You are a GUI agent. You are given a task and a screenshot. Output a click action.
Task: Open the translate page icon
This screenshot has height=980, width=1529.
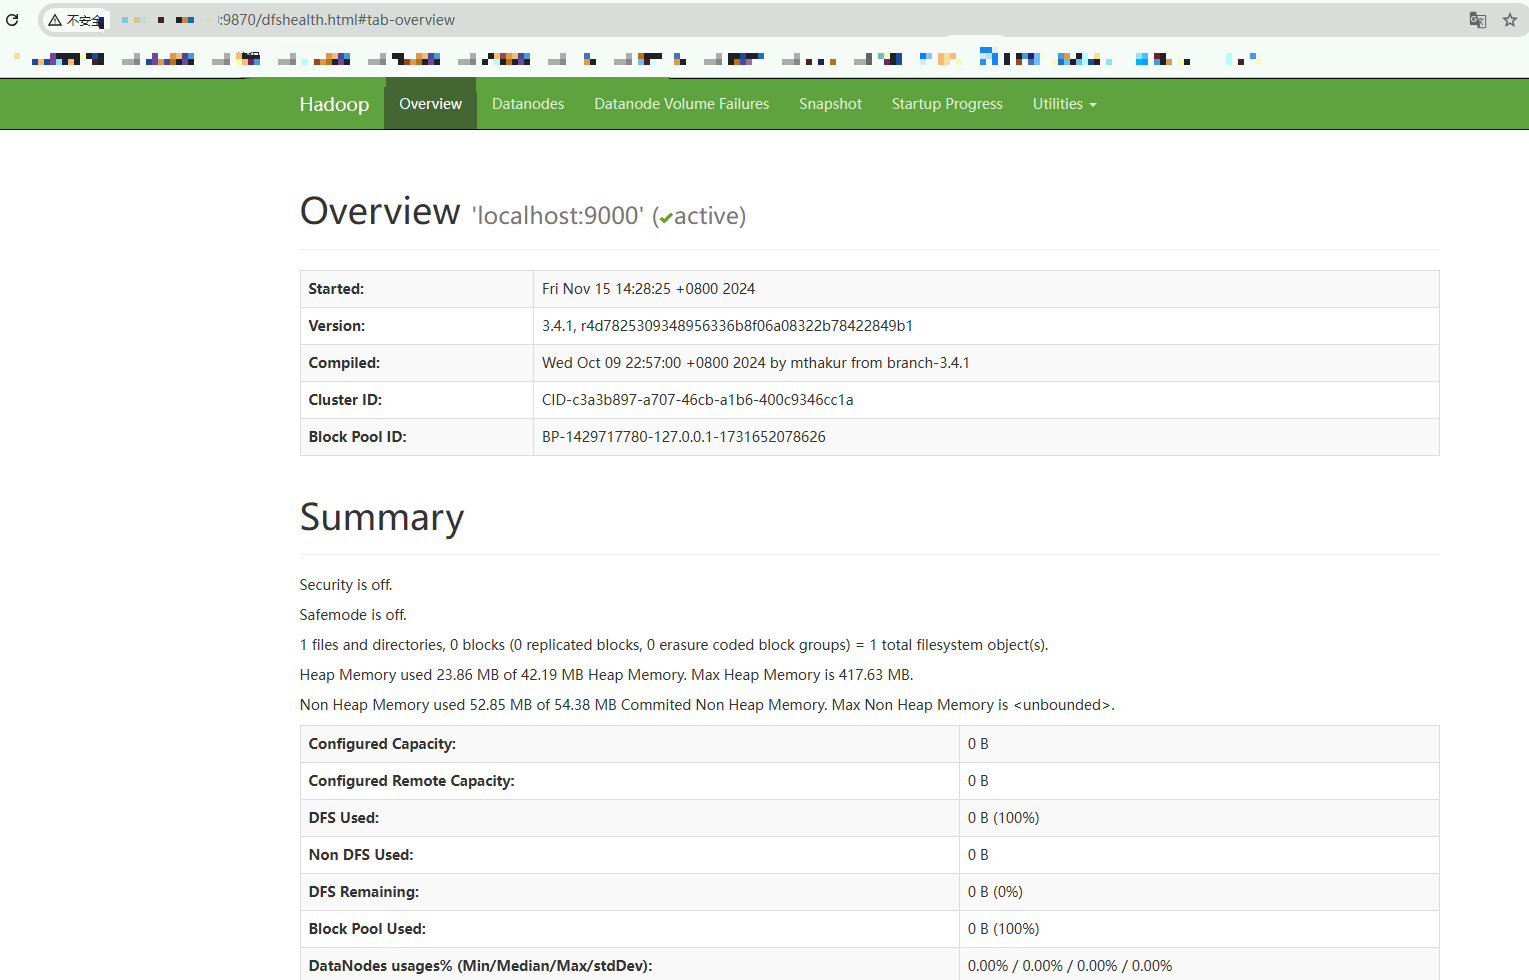click(x=1477, y=20)
